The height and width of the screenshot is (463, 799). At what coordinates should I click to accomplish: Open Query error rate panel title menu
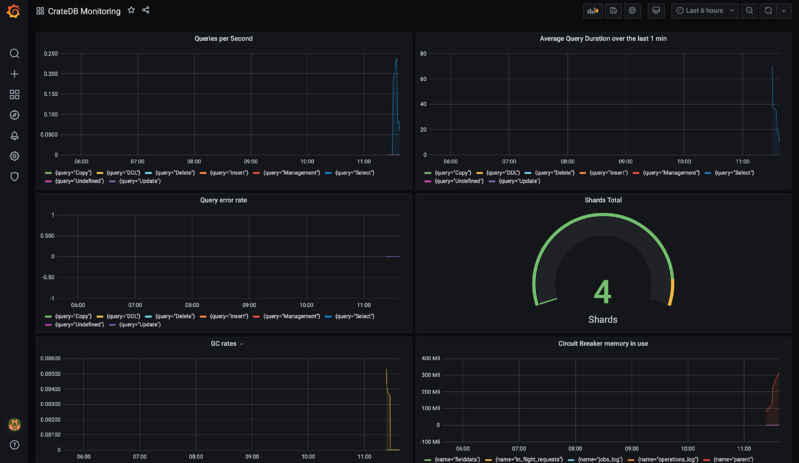(223, 200)
